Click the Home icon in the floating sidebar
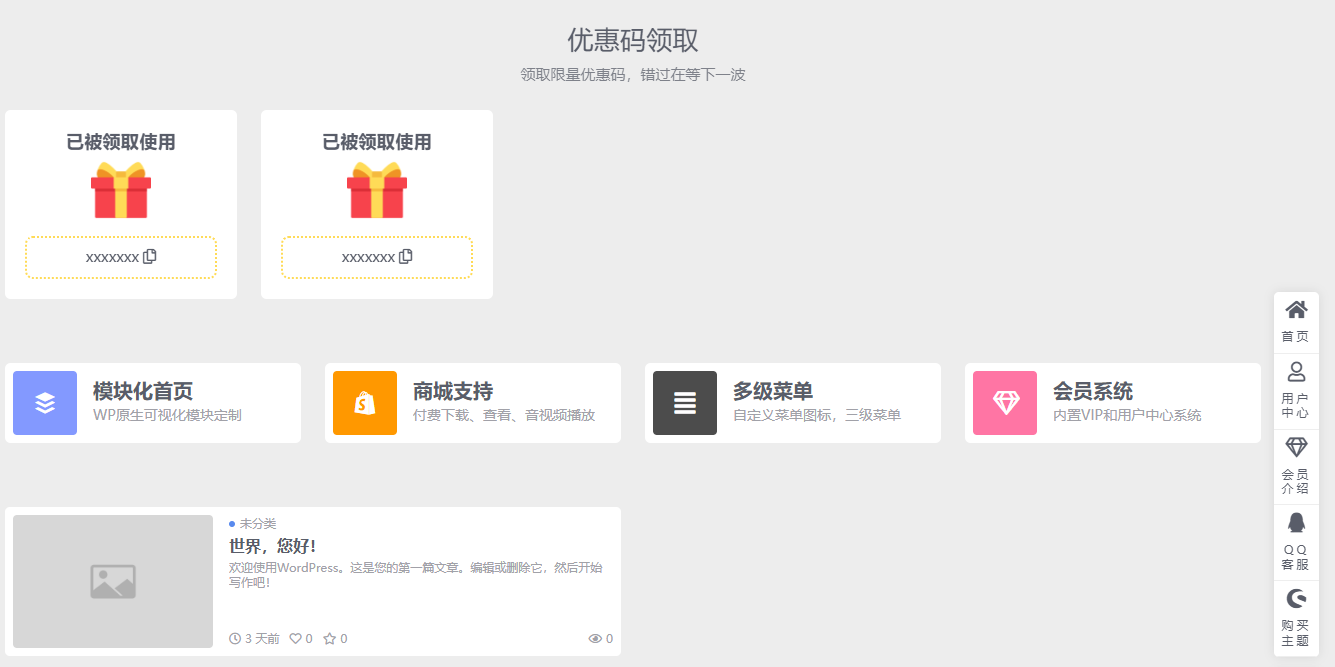Image resolution: width=1335 pixels, height=667 pixels. coord(1296,310)
